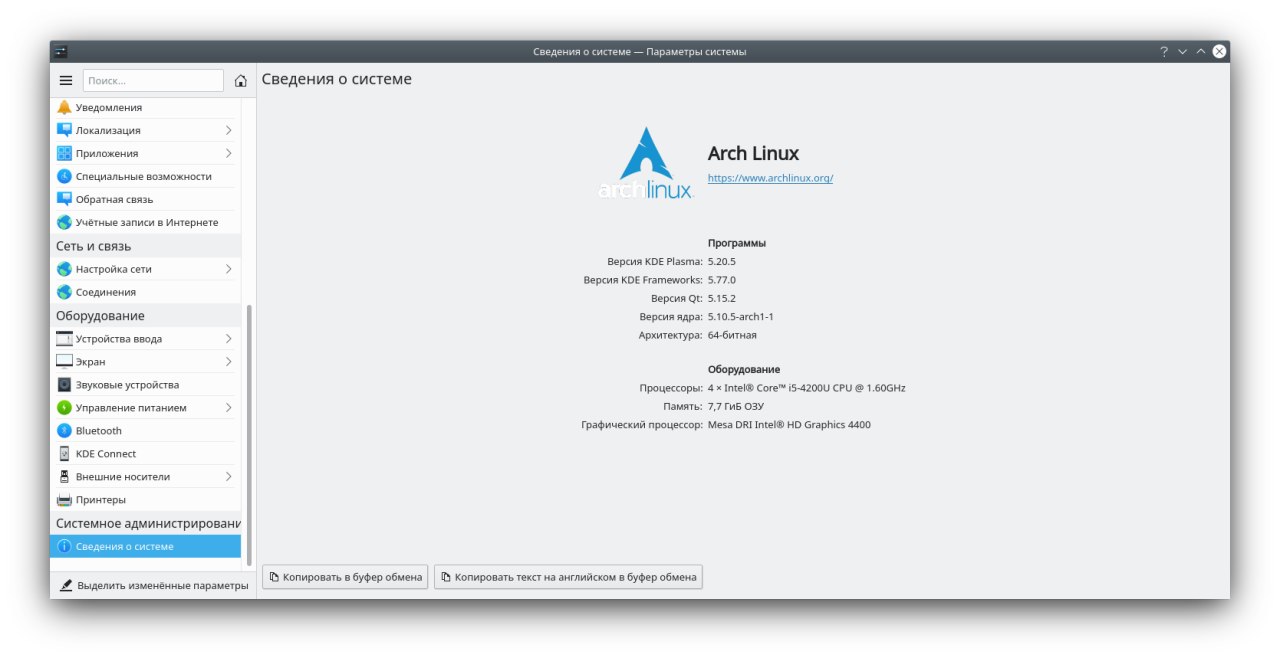Click the Оборудование sidebar section header
The height and width of the screenshot is (658, 1280).
[100, 315]
